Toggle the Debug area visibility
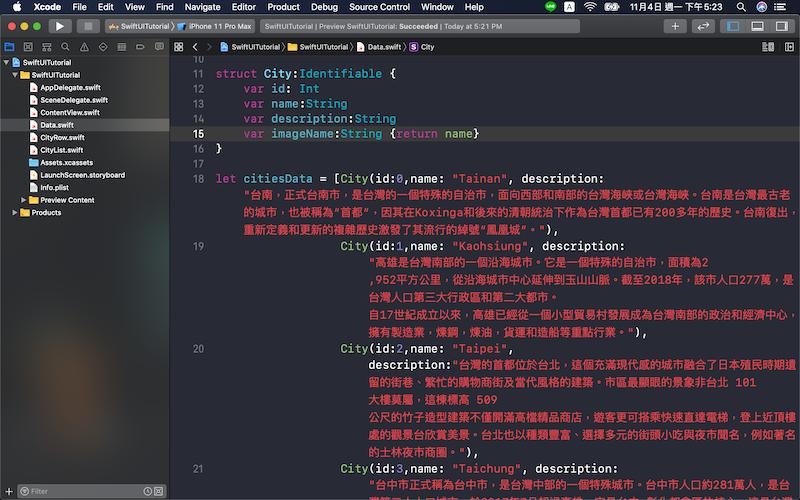This screenshot has width=800, height=500. click(758, 26)
